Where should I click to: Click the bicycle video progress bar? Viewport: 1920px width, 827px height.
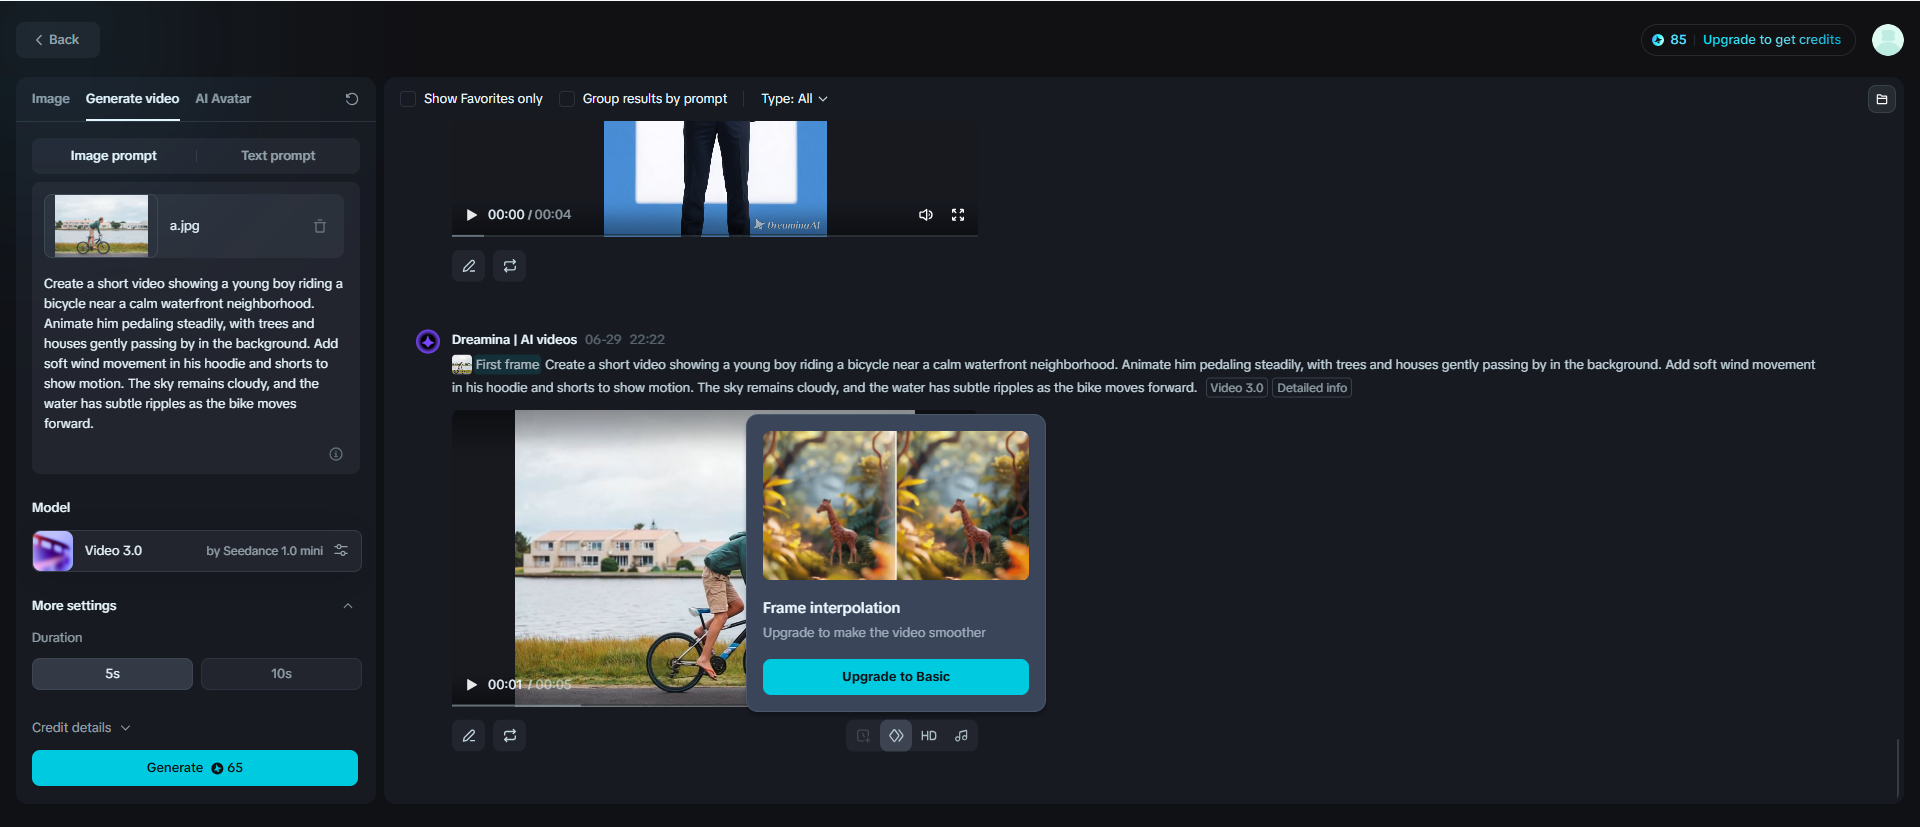[x=599, y=705]
